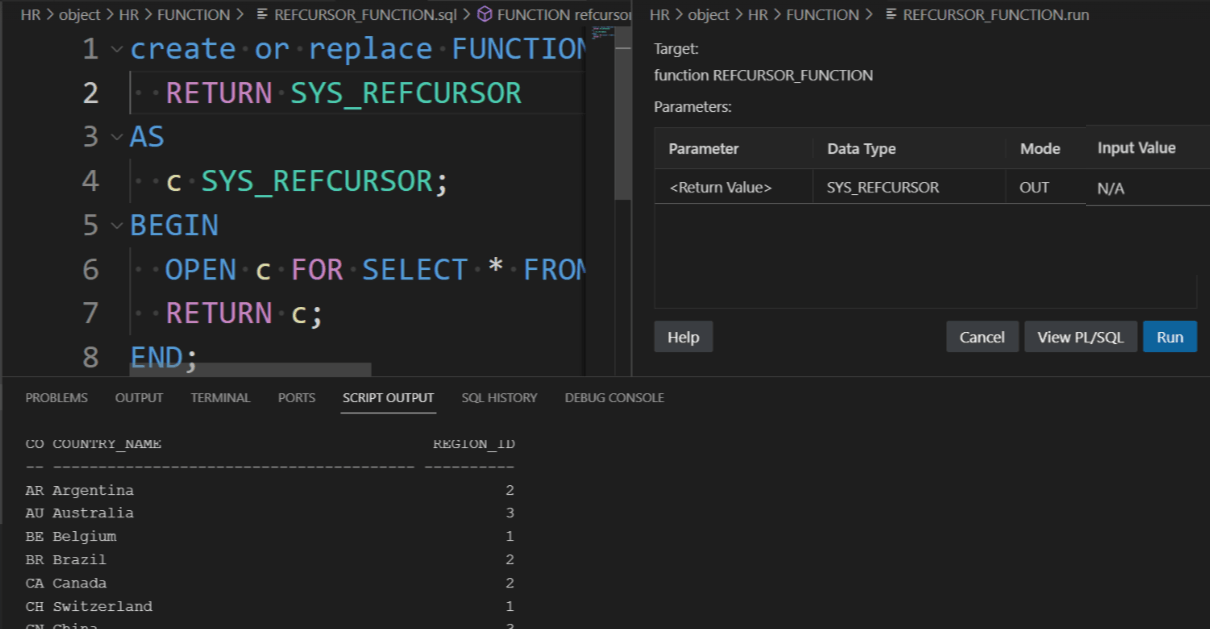Viewport: 1210px width, 629px height.
Task: Click the FUNCTION breadcrumb item
Action: coord(196,15)
